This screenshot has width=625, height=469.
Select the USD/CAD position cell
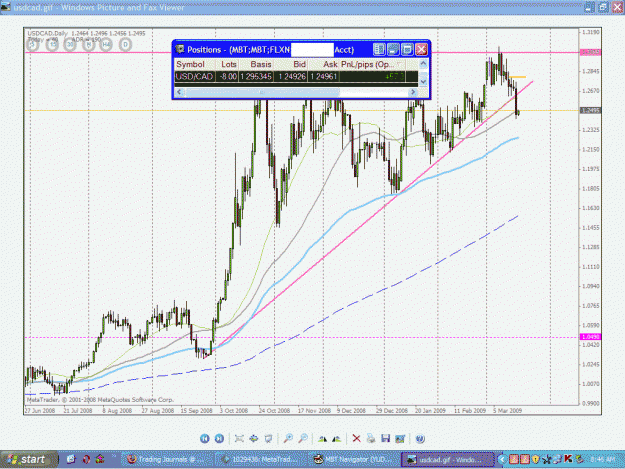(x=195, y=77)
